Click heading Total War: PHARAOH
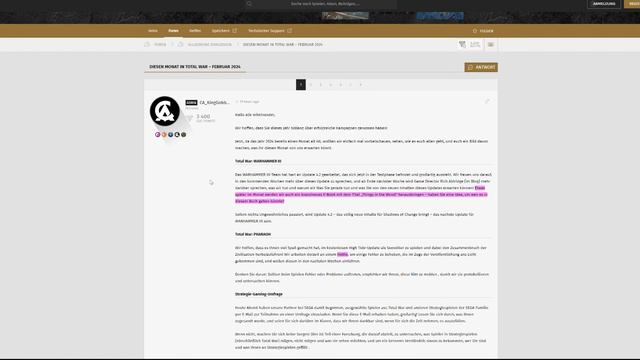Viewport: 640px width, 360px height. click(x=253, y=234)
